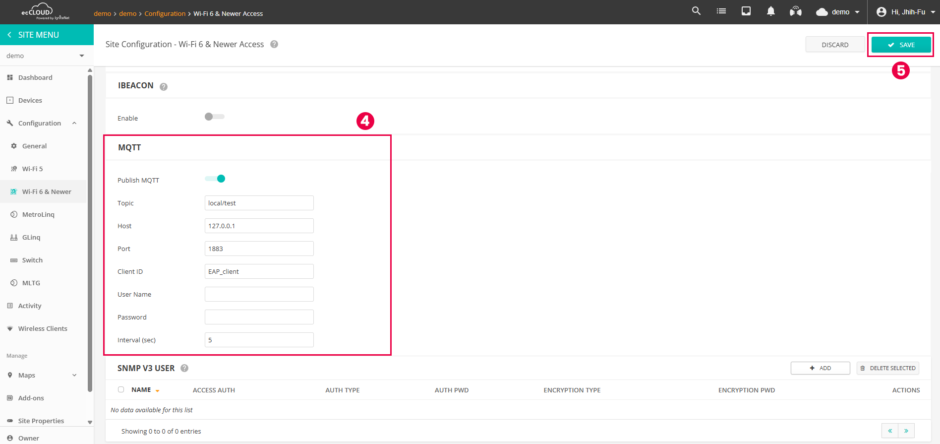Click the SAVE button
The height and width of the screenshot is (444, 940).
901,45
